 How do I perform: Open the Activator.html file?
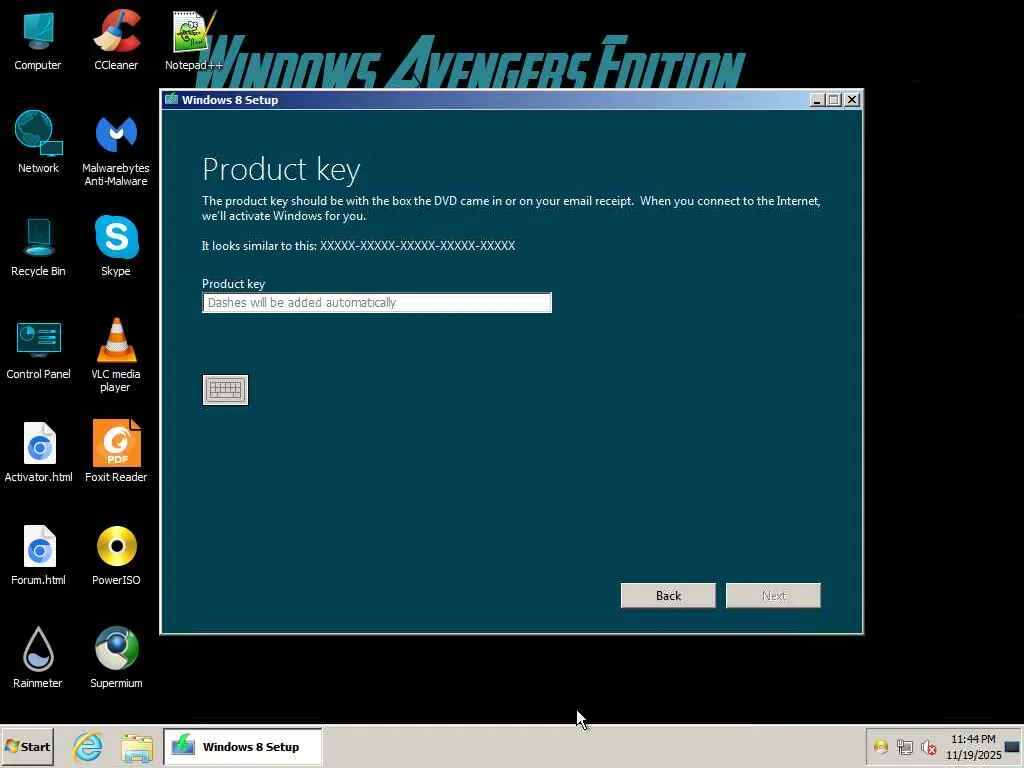tap(38, 452)
